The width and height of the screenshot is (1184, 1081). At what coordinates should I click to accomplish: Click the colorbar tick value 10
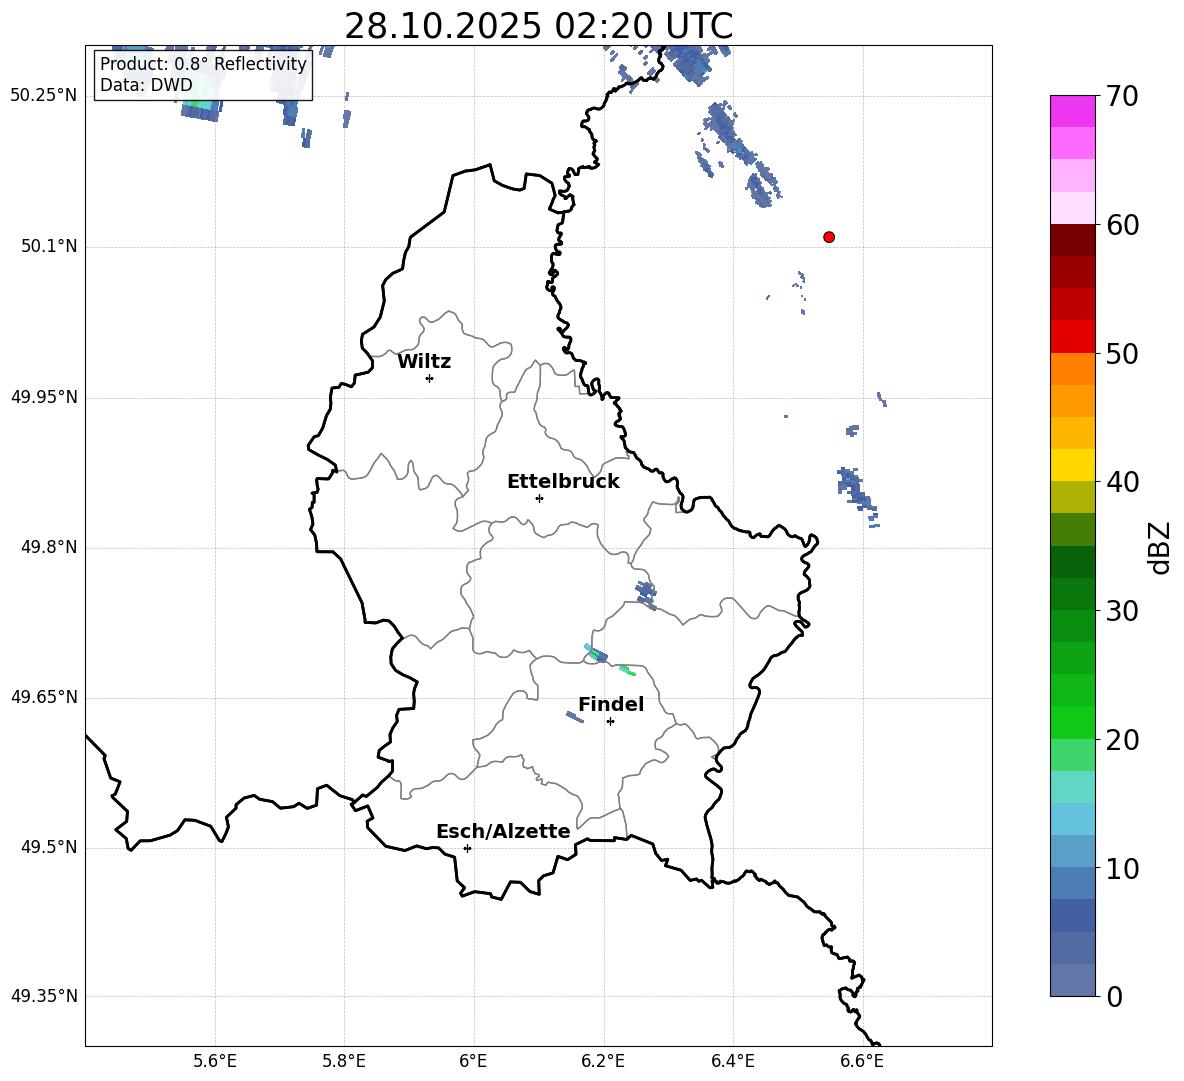[x=1122, y=868]
